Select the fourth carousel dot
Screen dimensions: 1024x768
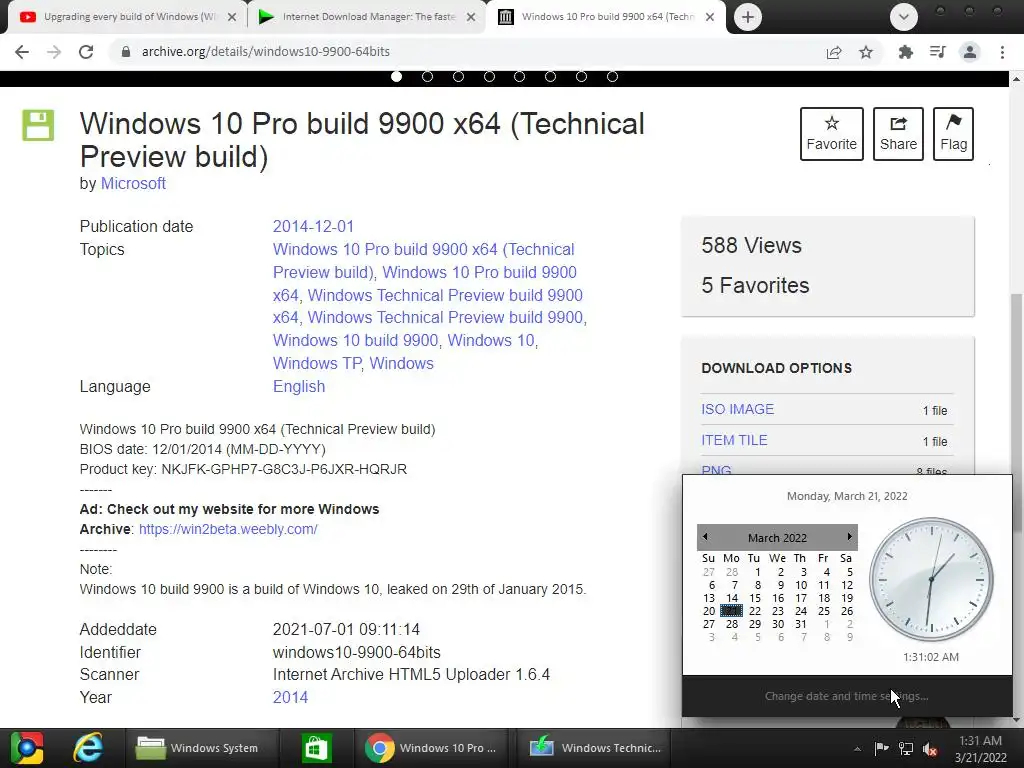[489, 76]
